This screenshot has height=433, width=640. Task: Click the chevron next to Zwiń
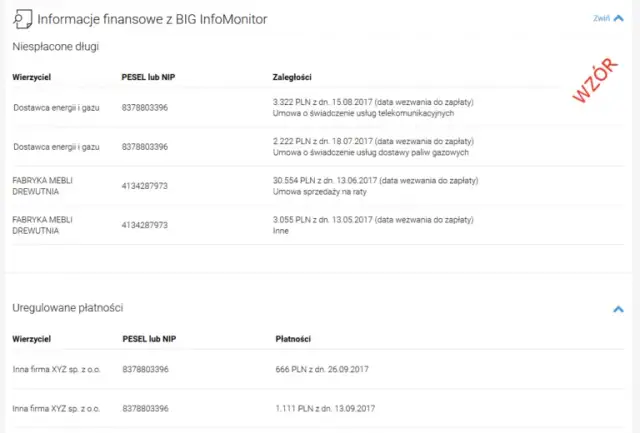pyautogui.click(x=619, y=18)
